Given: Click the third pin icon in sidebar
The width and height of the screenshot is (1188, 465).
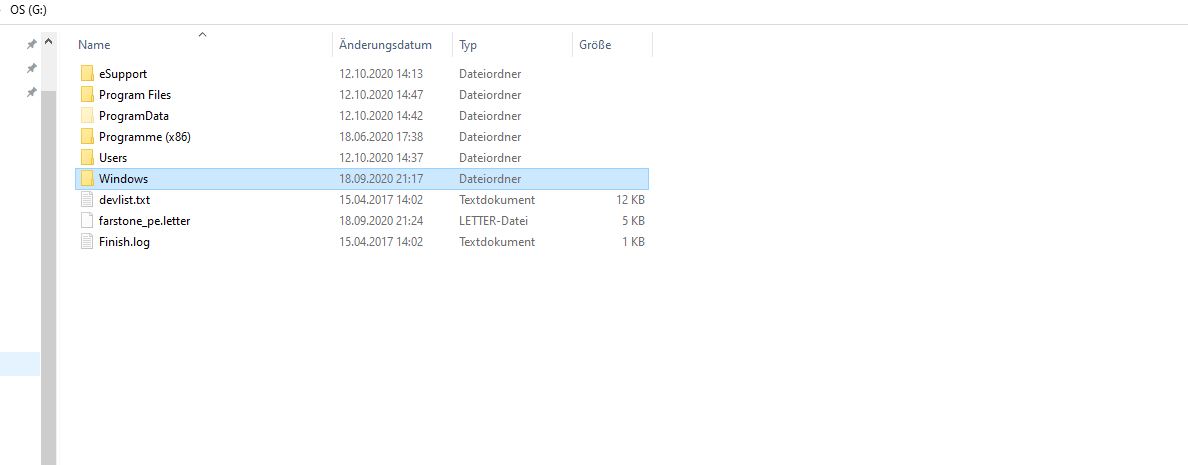Looking at the screenshot, I should pyautogui.click(x=32, y=92).
